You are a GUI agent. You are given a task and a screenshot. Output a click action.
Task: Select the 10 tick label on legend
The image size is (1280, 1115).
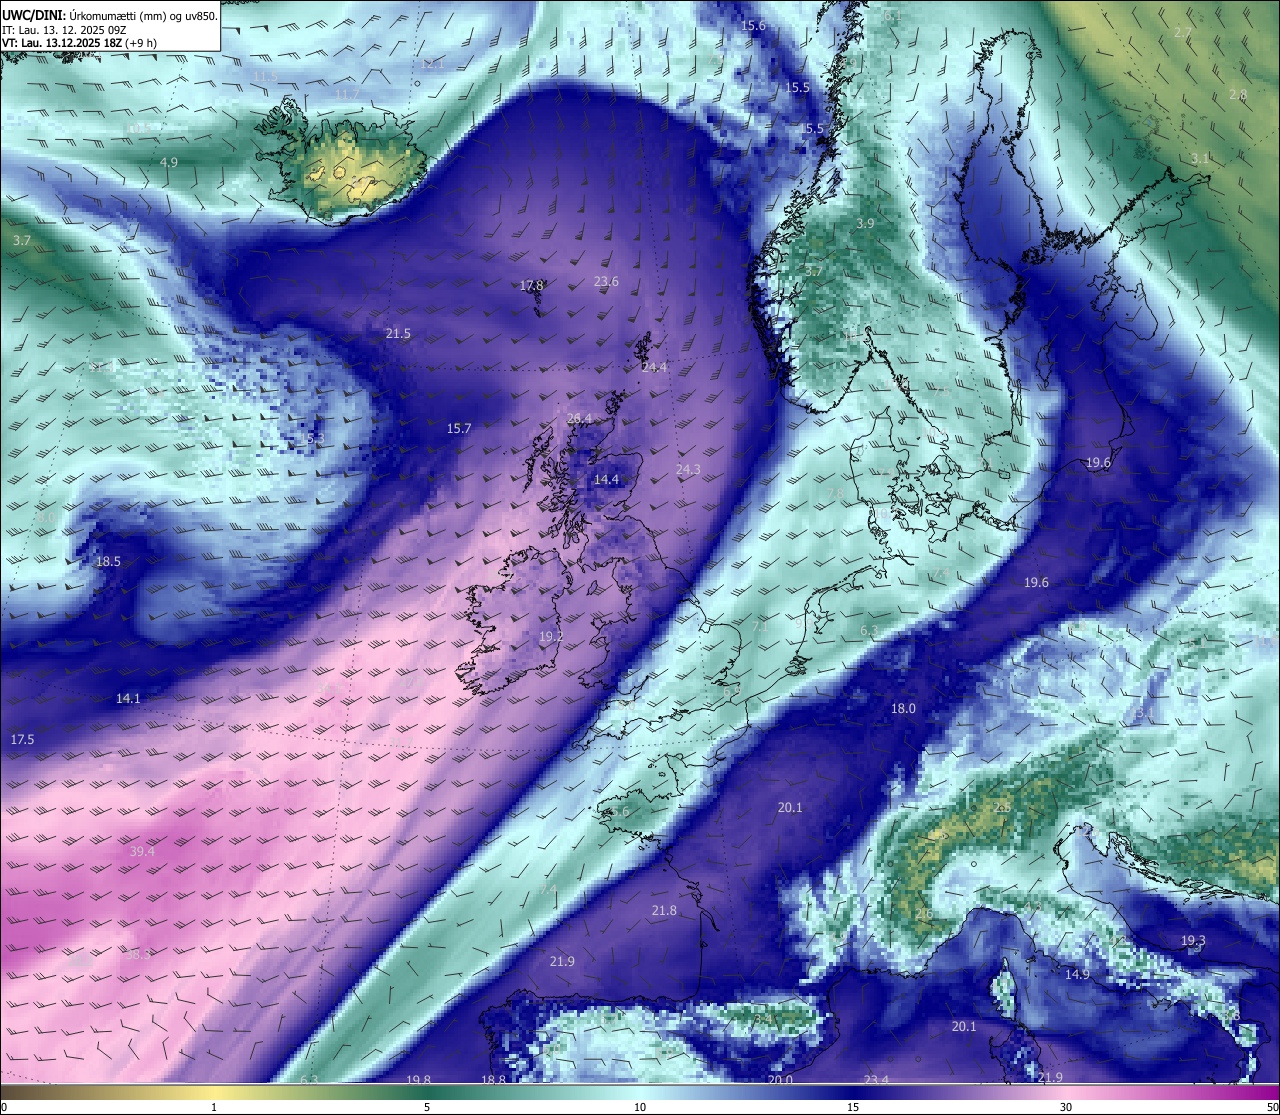pyautogui.click(x=640, y=1107)
